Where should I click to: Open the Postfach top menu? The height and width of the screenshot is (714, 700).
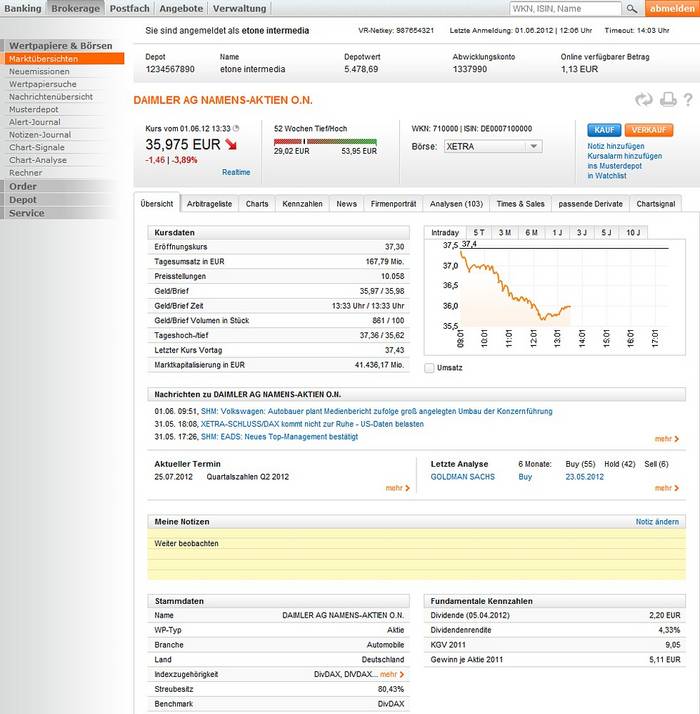[x=129, y=8]
